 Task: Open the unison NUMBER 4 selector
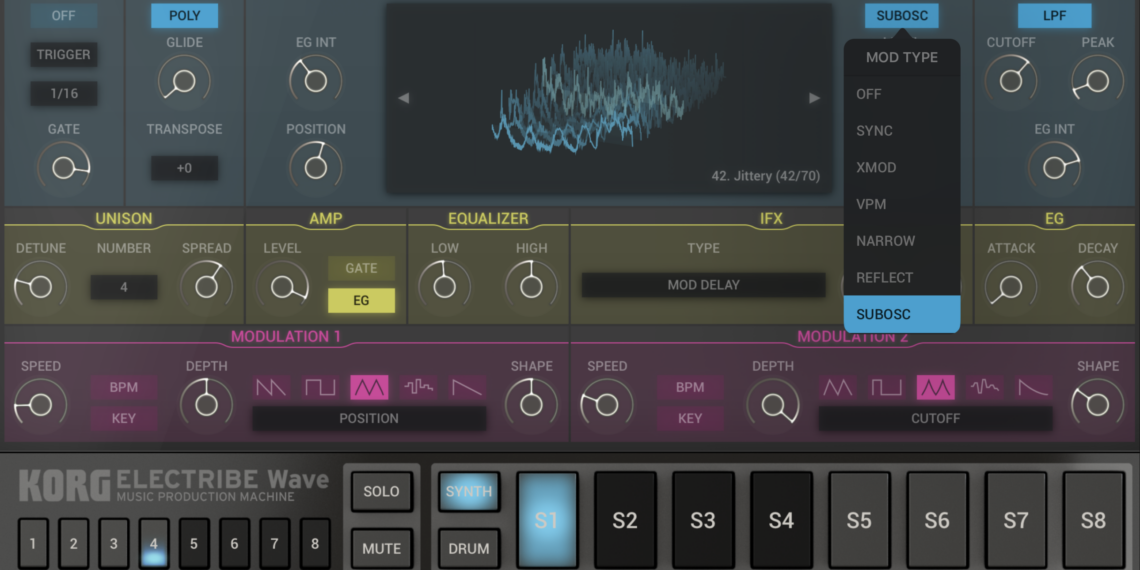(124, 287)
